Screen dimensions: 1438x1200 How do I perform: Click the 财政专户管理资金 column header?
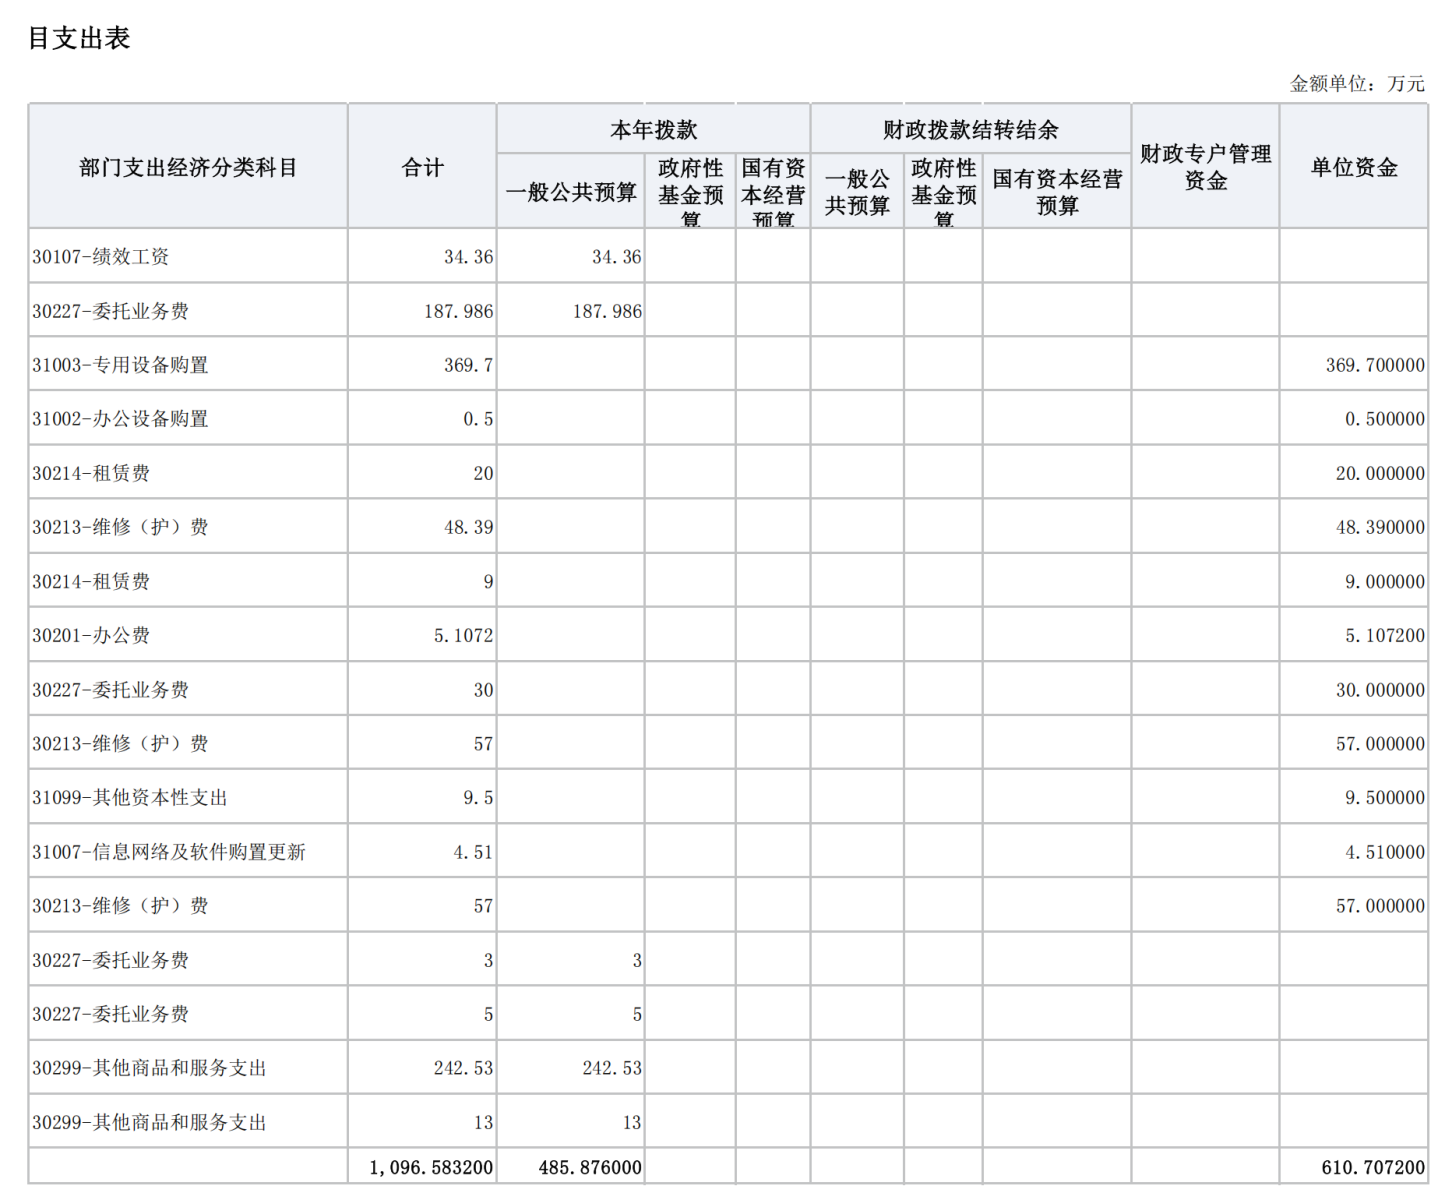tap(1205, 168)
